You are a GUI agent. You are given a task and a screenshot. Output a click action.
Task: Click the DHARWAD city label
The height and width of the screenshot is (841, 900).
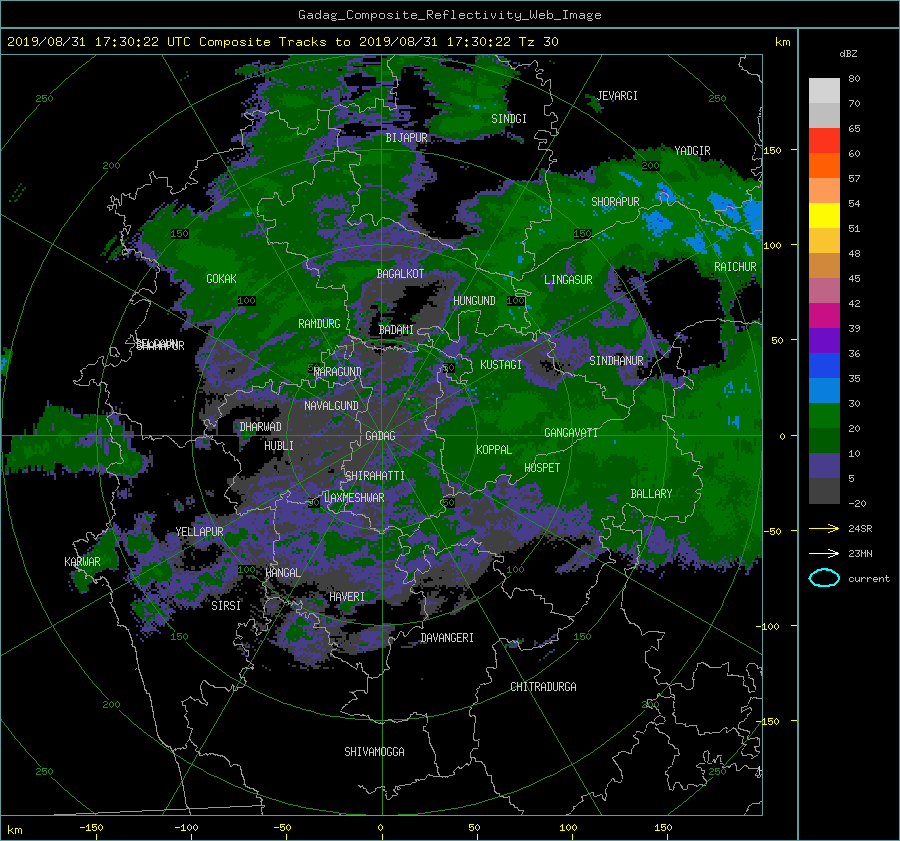260,427
